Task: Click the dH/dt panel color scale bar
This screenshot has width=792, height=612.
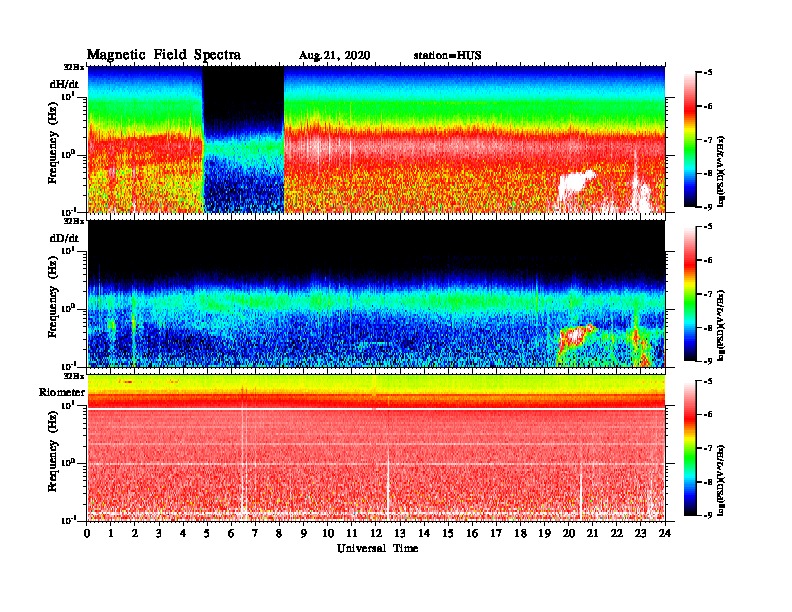Action: coord(690,140)
